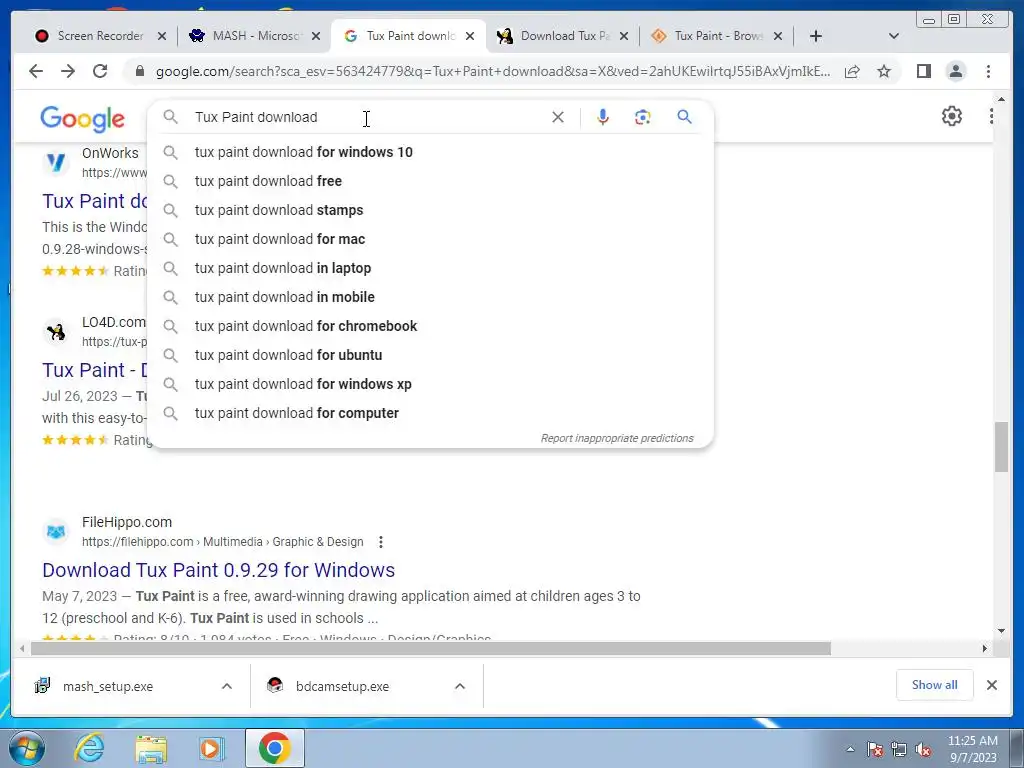Click in the Google search input field
Viewport: 1024px width, 768px height.
point(369,118)
